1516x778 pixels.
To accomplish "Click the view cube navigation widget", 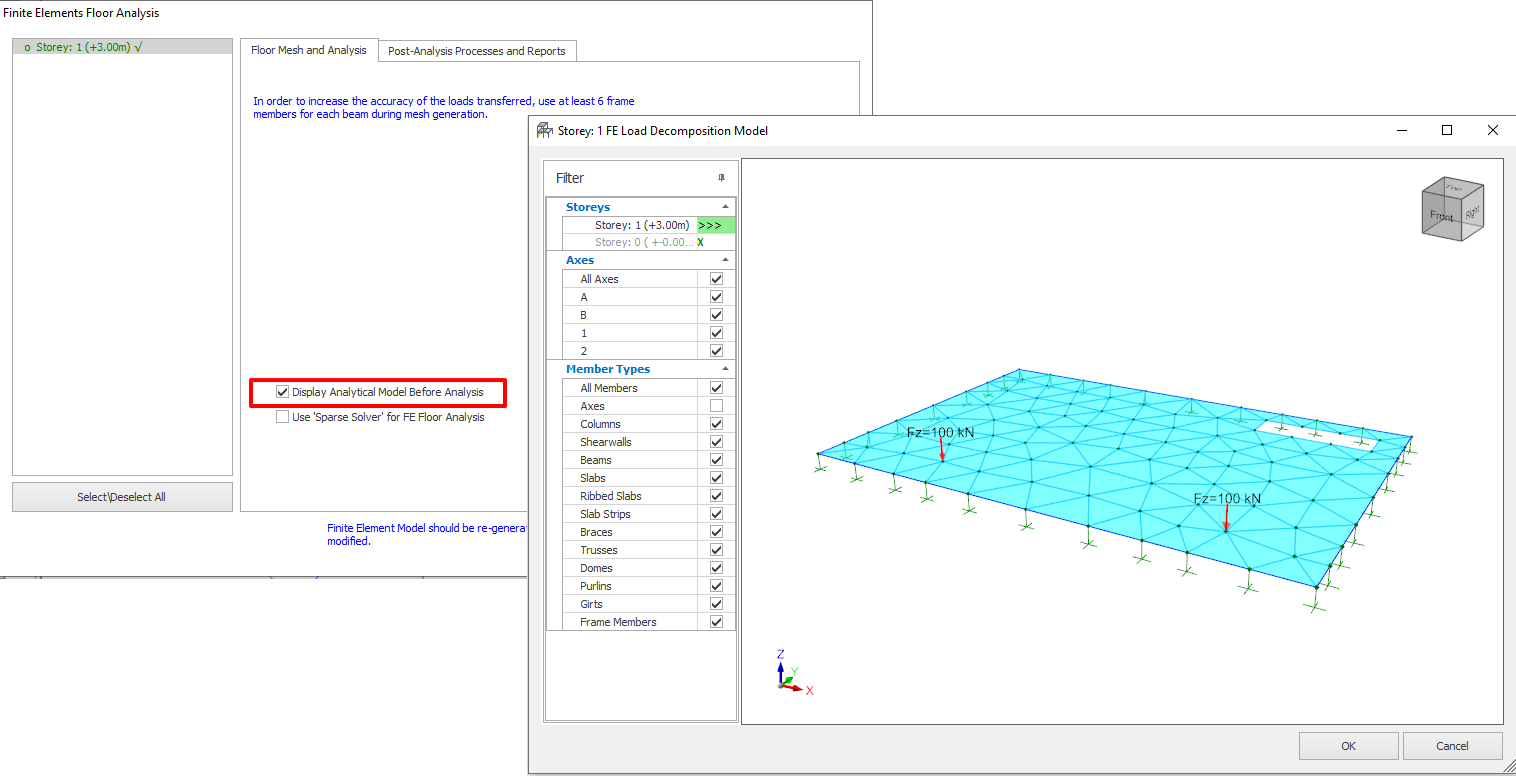I will click(x=1452, y=209).
